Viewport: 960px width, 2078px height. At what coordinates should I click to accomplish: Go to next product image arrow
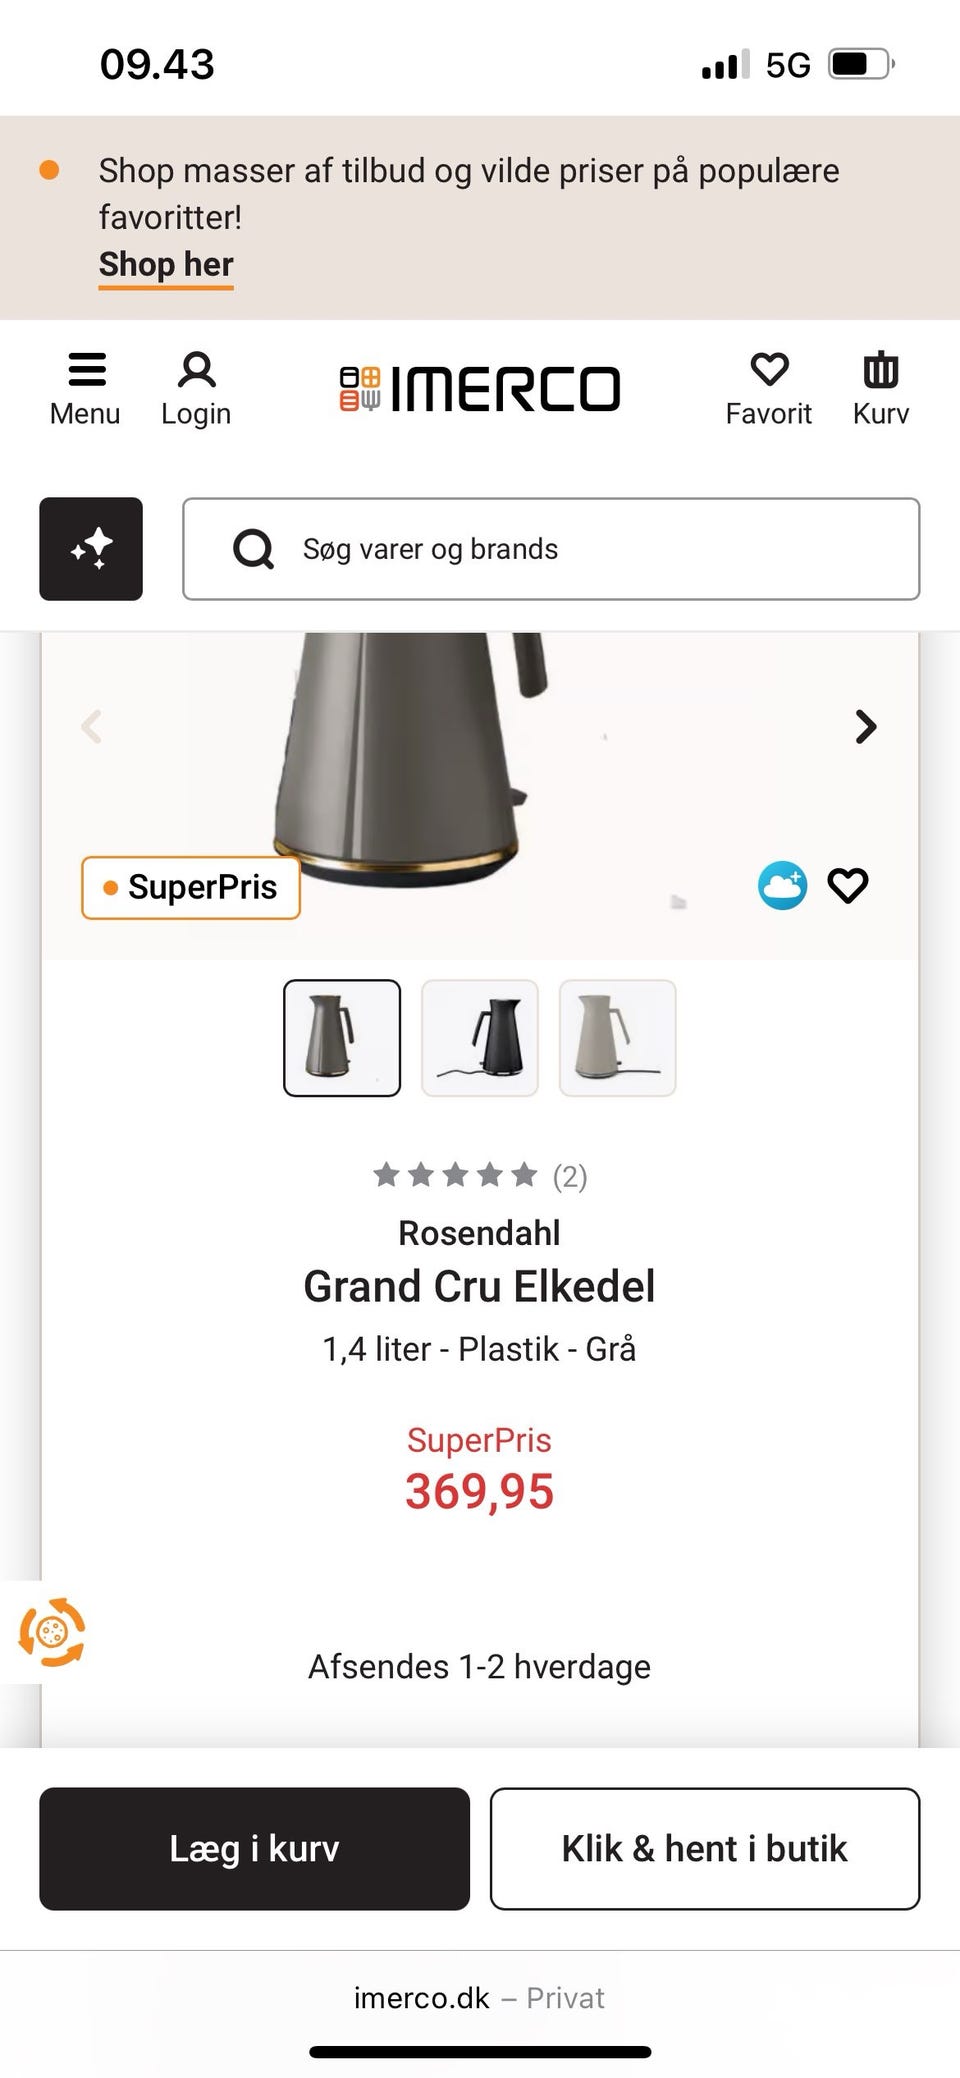866,727
